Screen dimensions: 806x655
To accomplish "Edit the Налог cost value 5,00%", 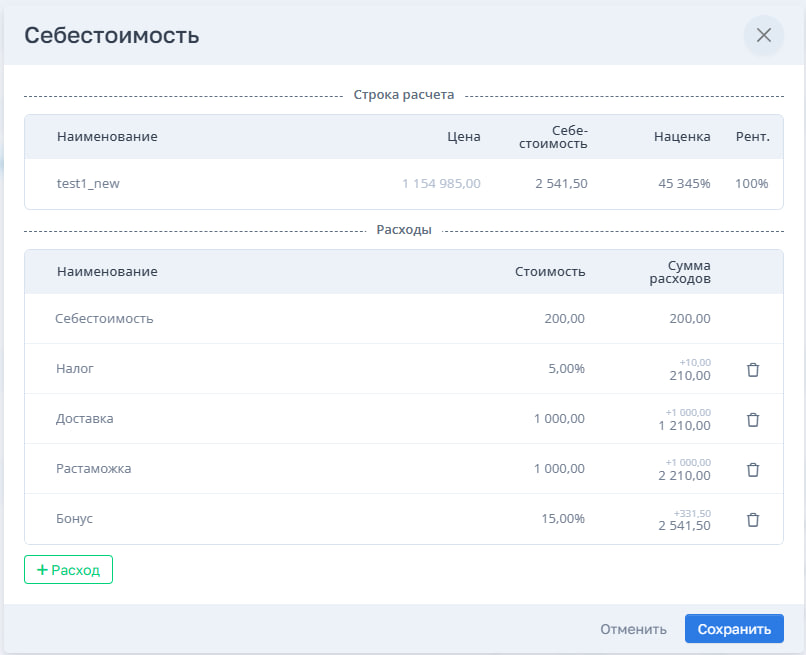I will coord(566,369).
